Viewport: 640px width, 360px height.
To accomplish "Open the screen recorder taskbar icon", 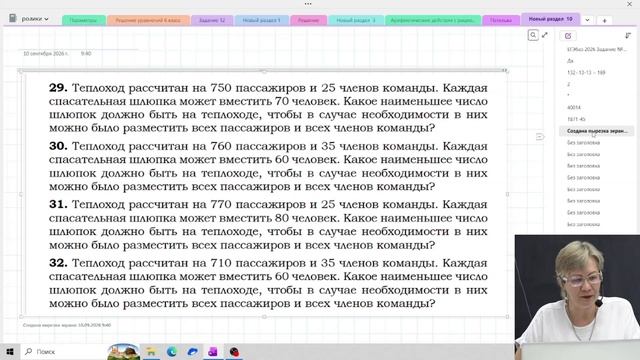I will pos(234,351).
